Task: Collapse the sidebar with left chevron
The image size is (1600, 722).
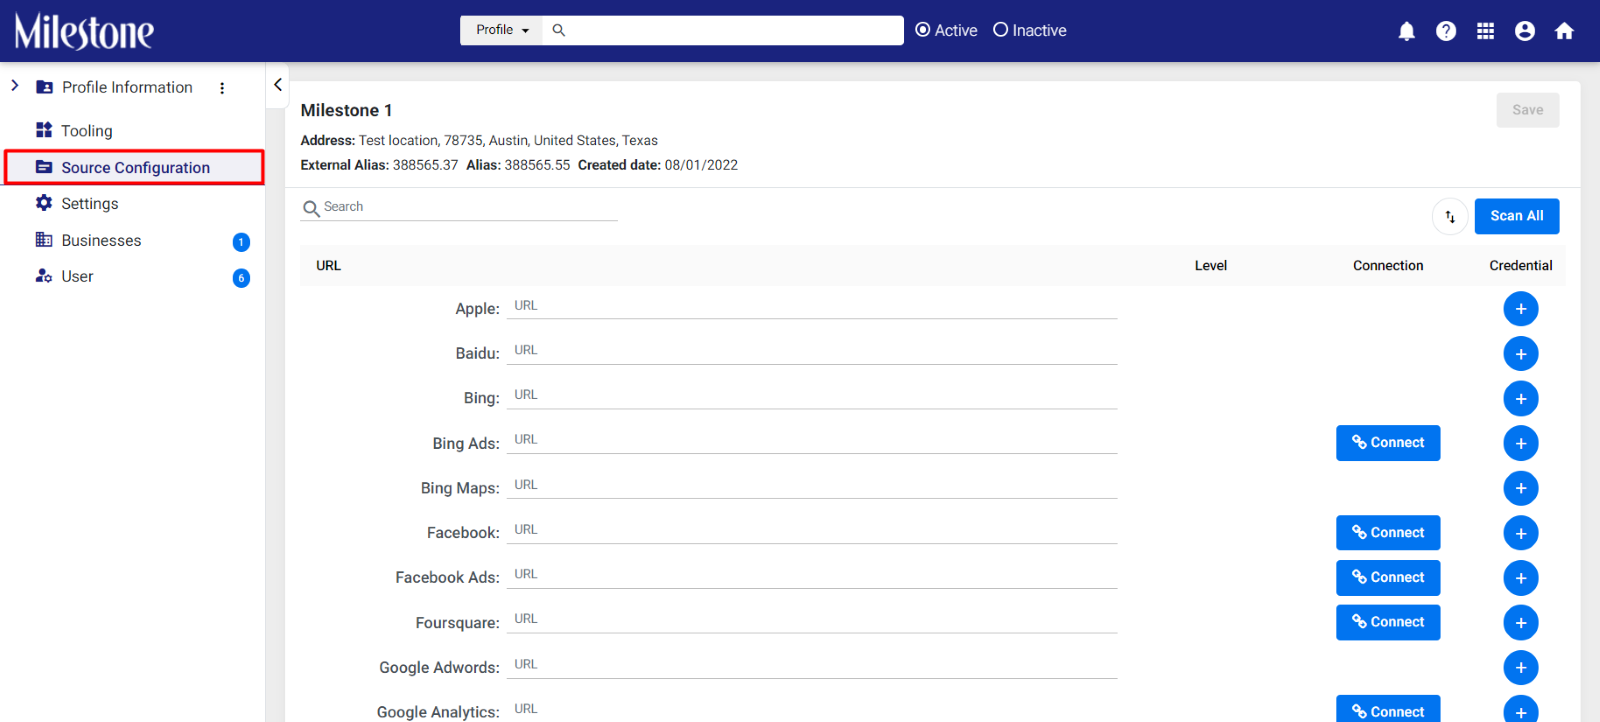Action: click(x=278, y=85)
